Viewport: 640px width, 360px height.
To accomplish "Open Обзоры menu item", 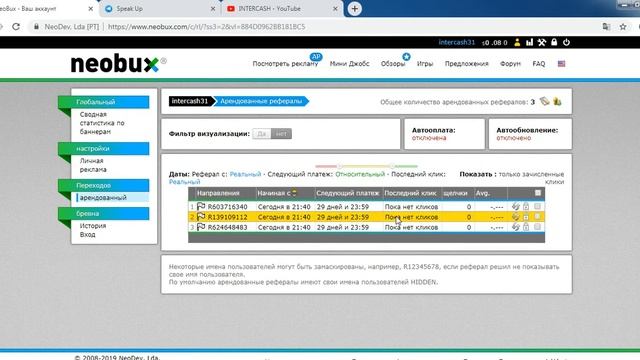I will [x=393, y=64].
